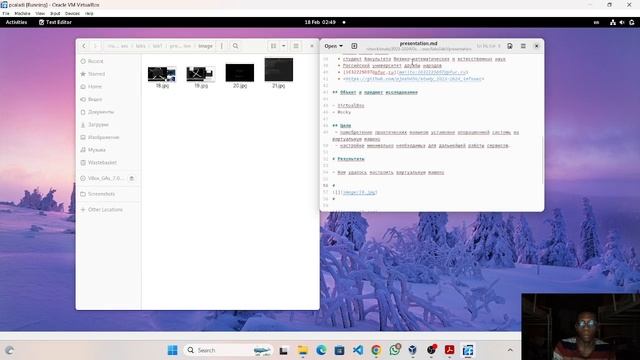Open VirtualBox from the taskbar

[413, 350]
